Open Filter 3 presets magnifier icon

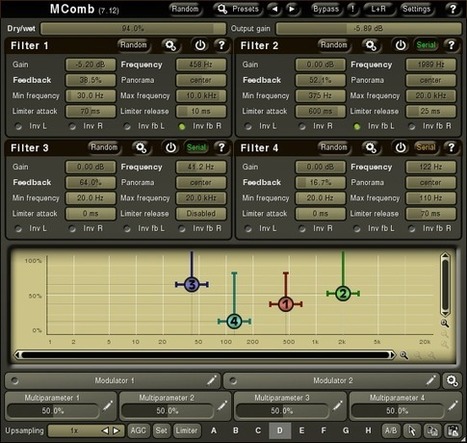(141, 147)
